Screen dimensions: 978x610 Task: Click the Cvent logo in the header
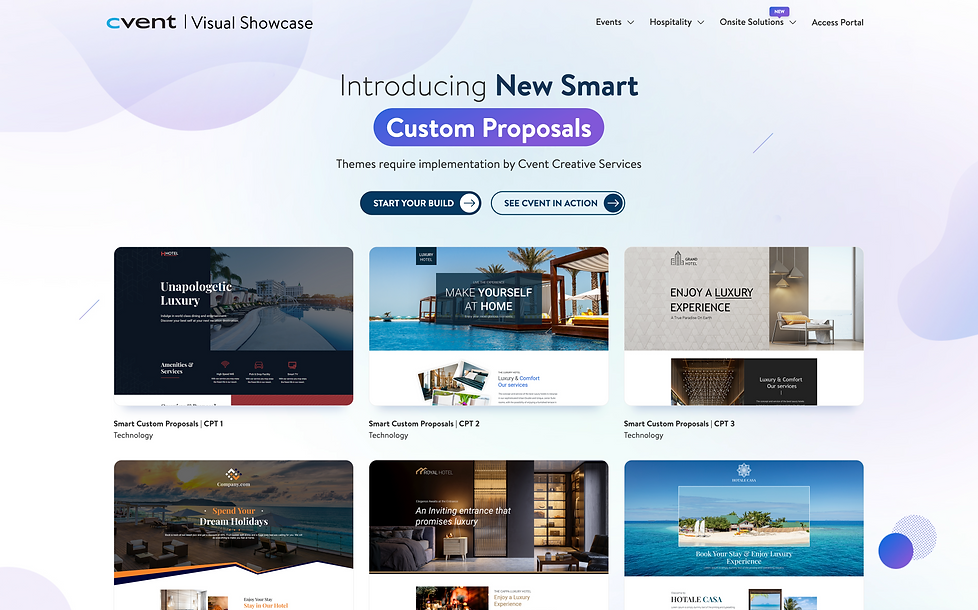click(x=140, y=21)
